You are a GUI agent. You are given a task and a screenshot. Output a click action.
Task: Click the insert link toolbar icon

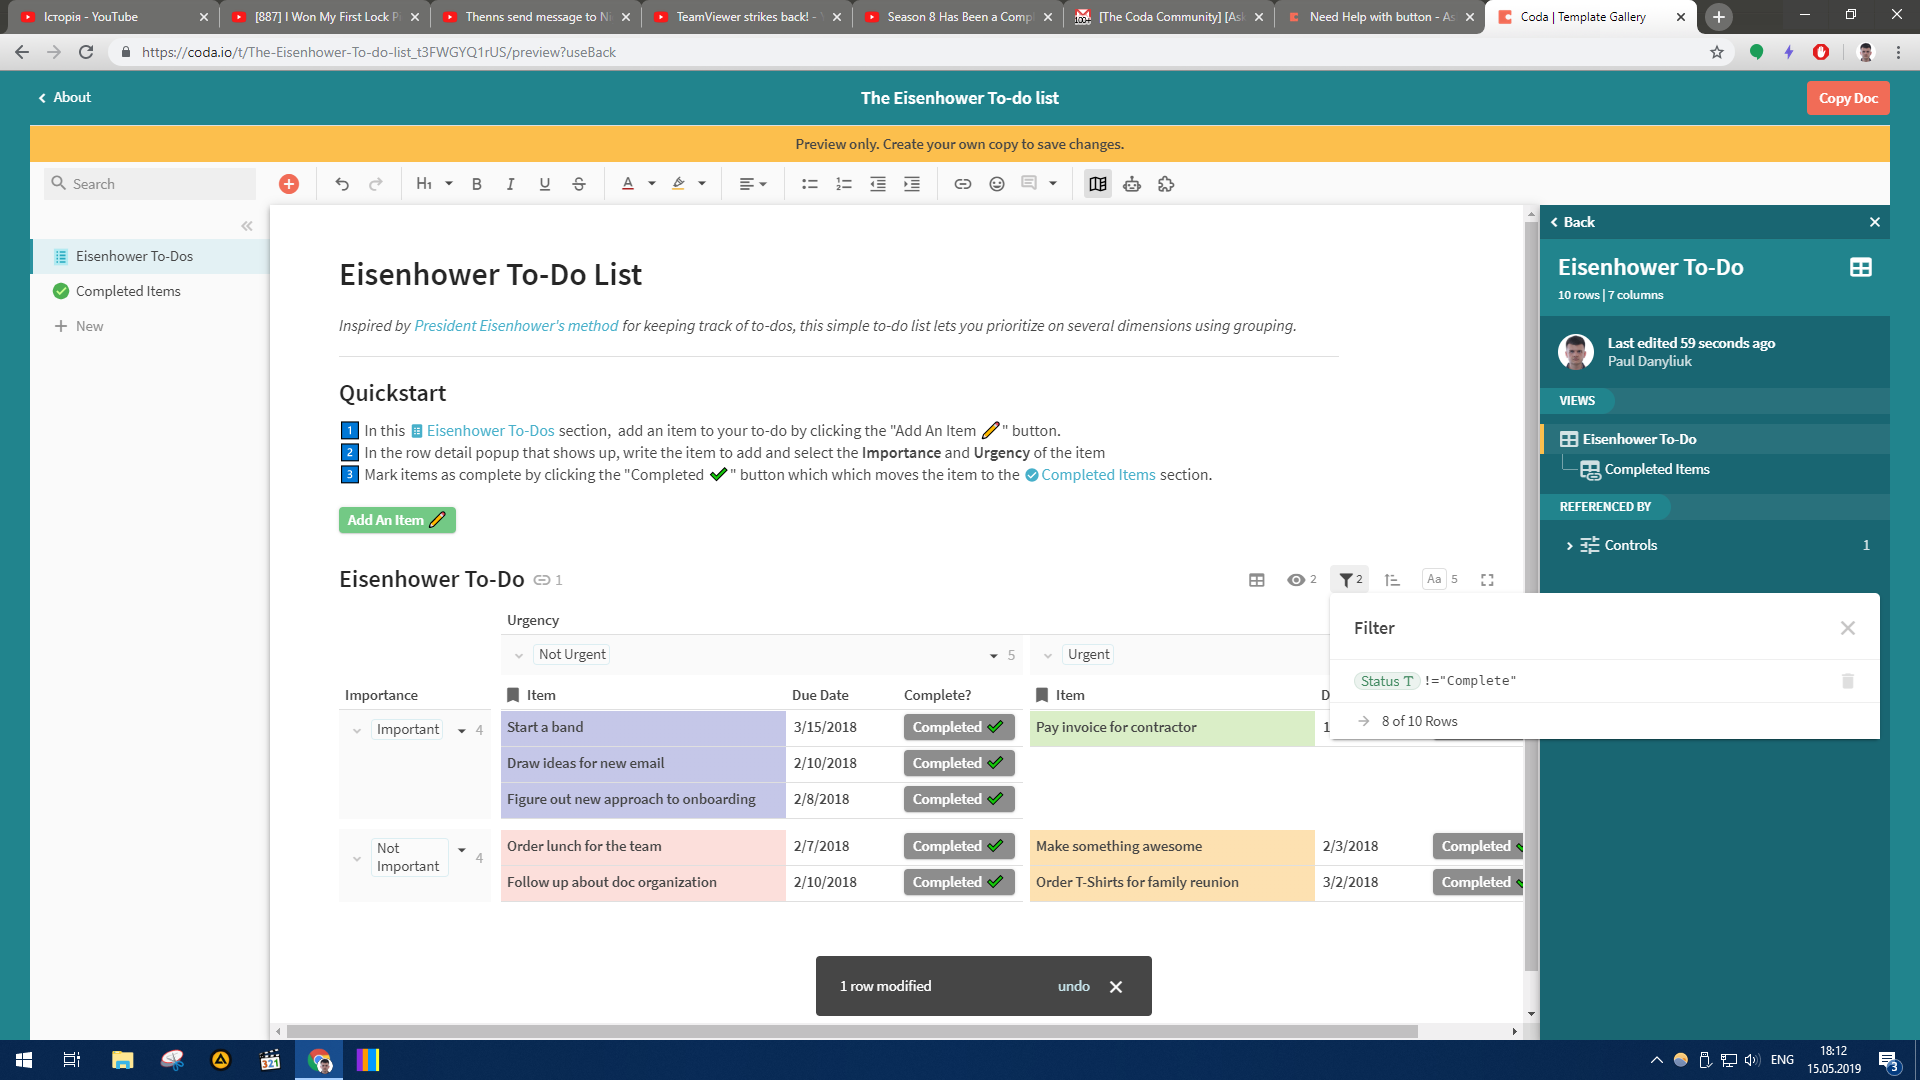pyautogui.click(x=962, y=184)
